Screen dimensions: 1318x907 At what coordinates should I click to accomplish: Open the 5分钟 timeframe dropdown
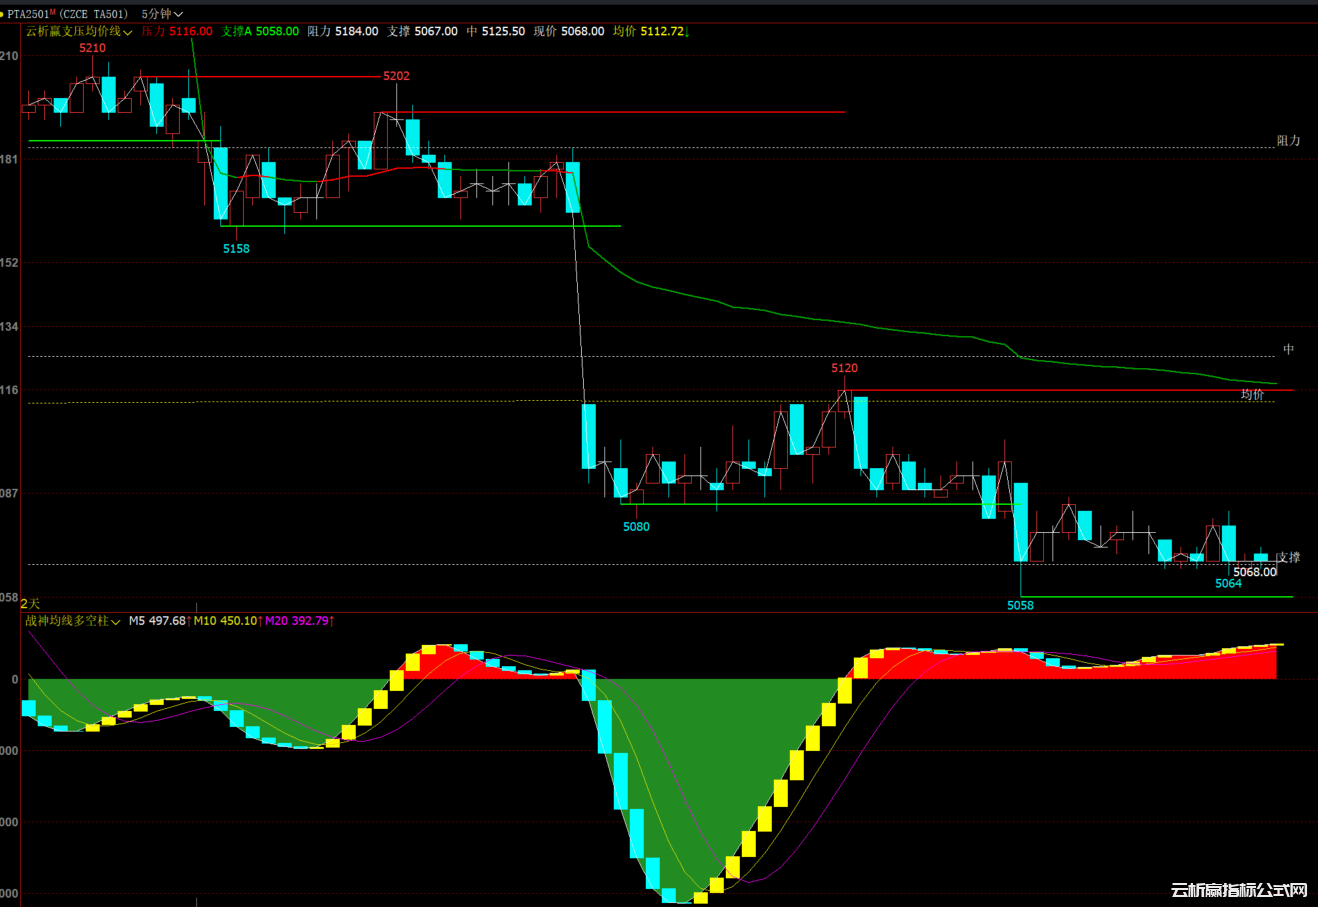(162, 14)
